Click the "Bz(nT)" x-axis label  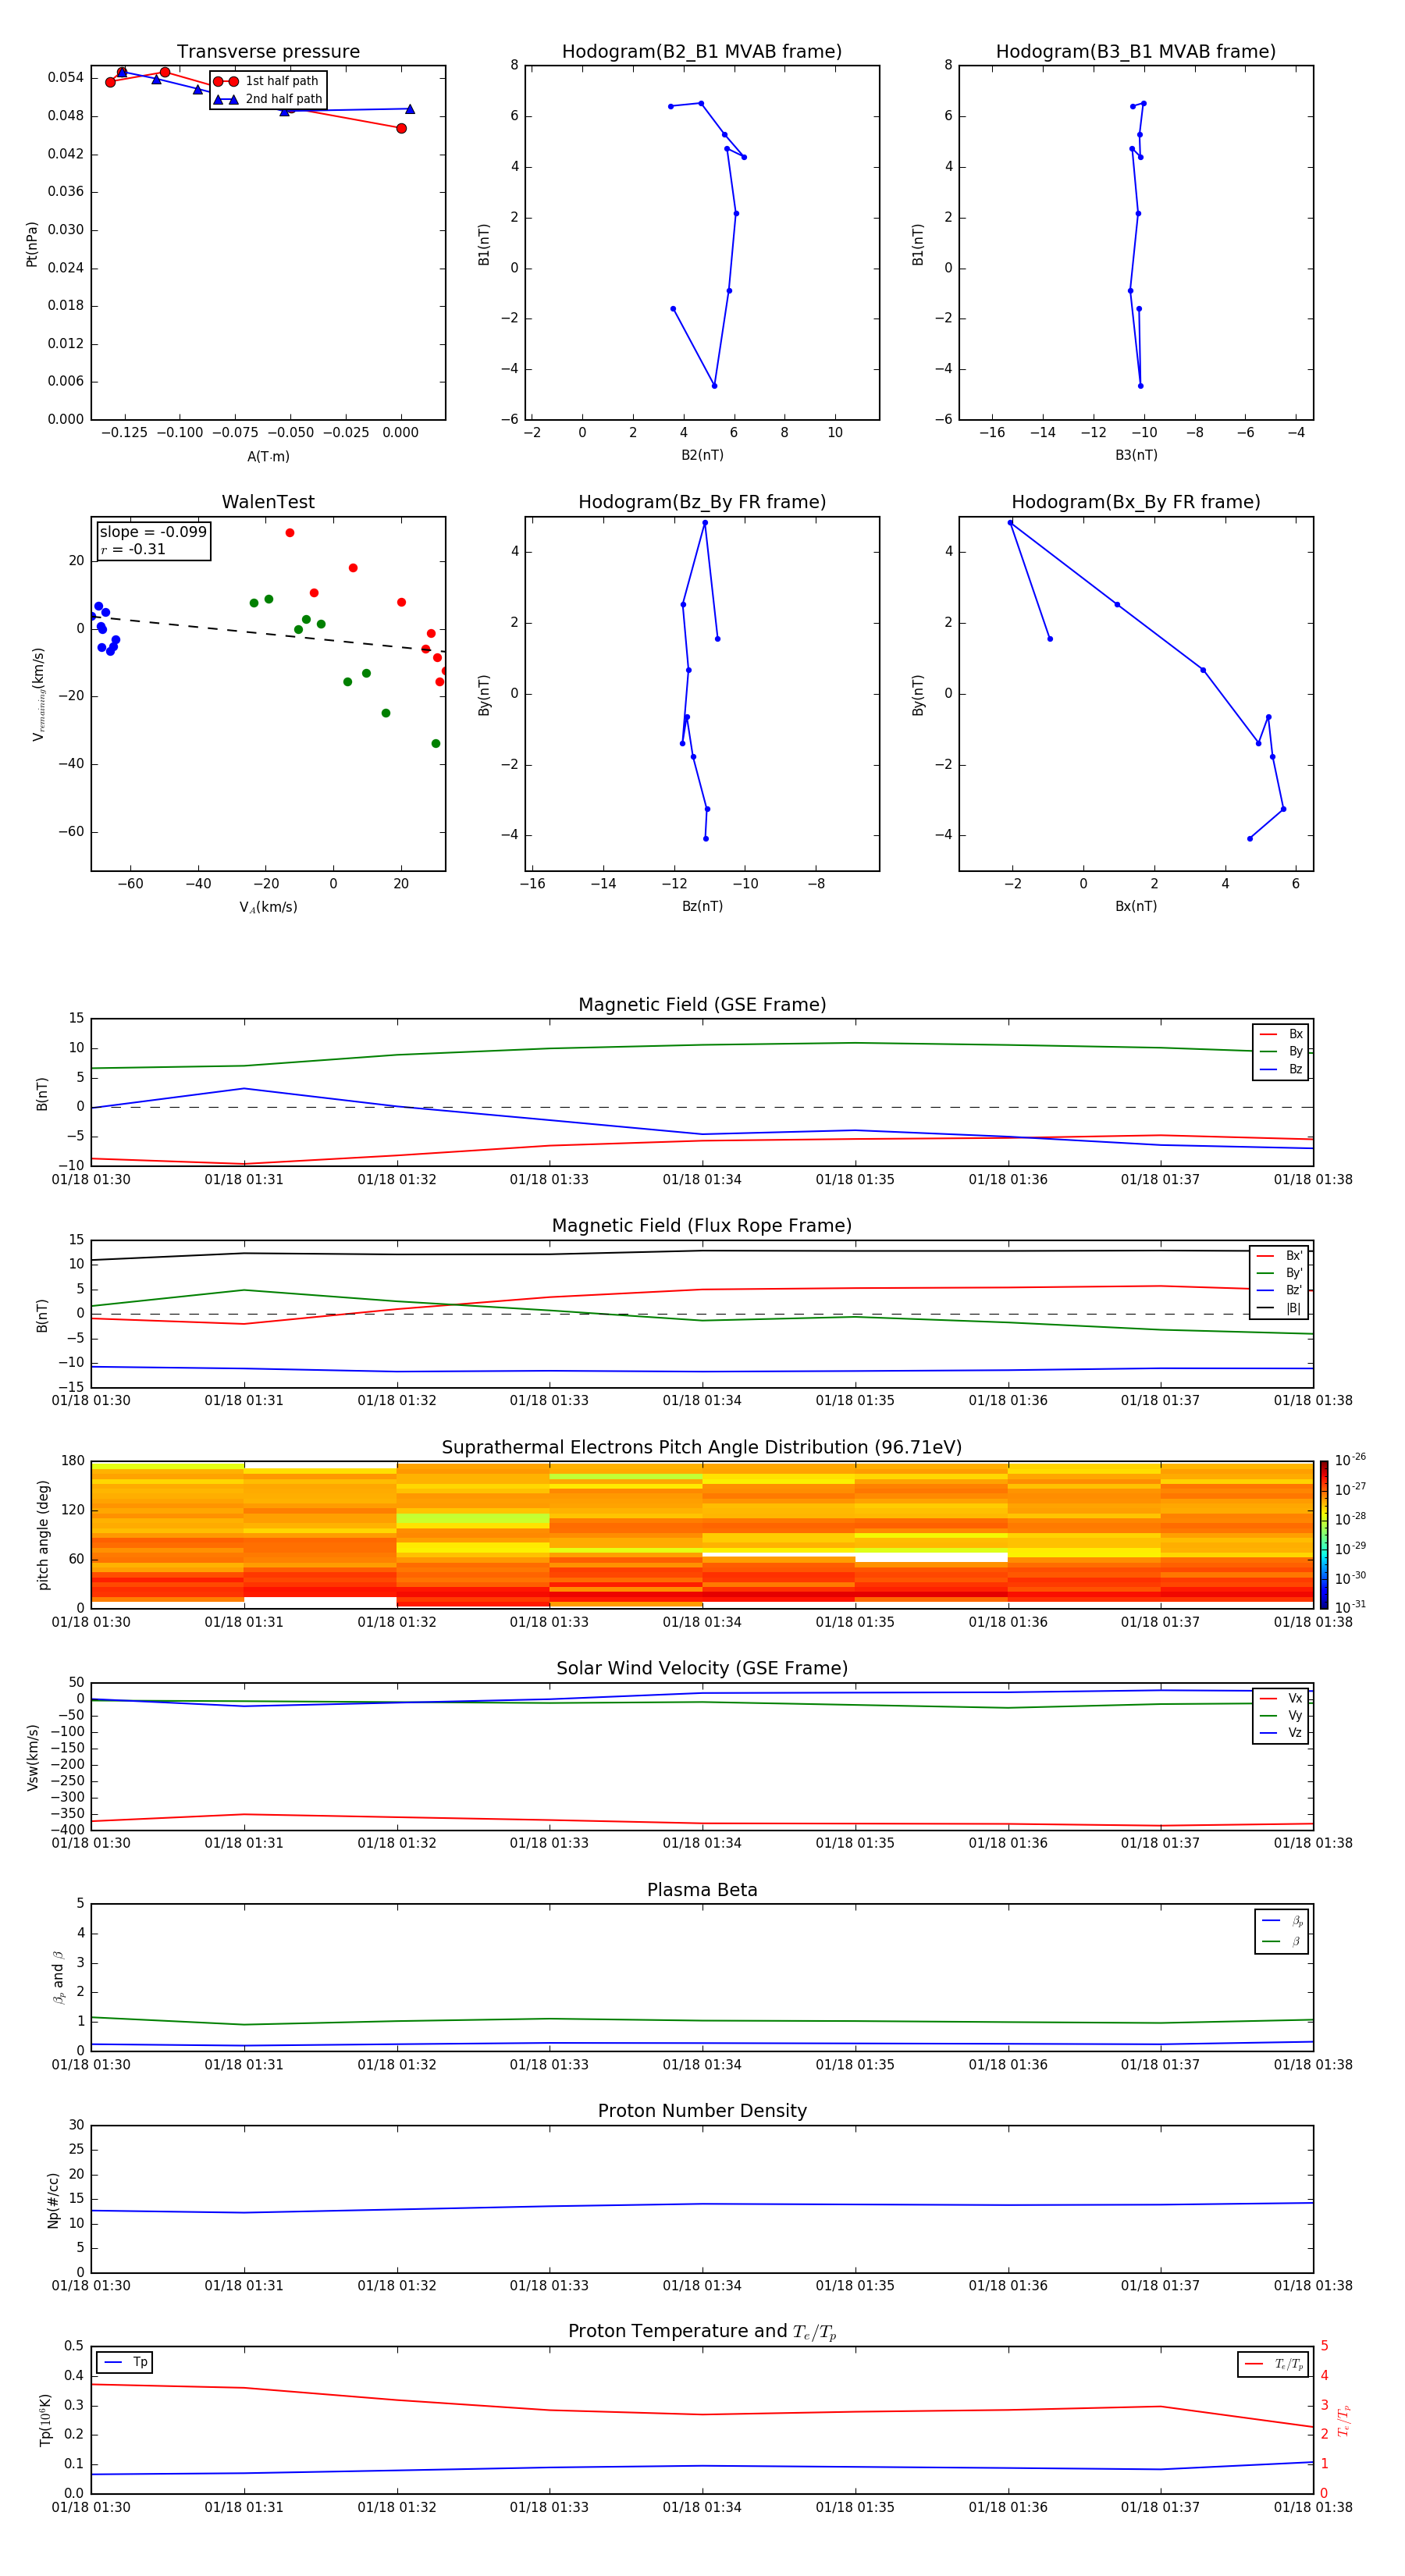[702, 906]
